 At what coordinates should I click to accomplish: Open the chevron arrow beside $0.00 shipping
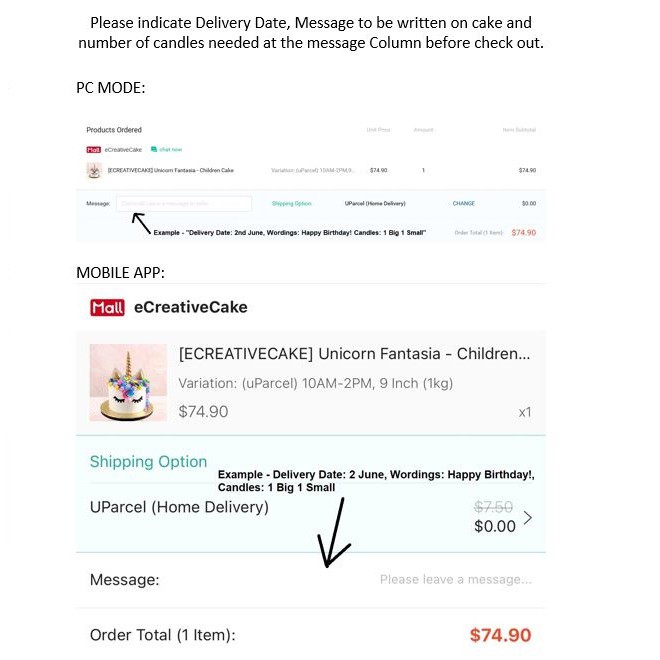coord(528,517)
